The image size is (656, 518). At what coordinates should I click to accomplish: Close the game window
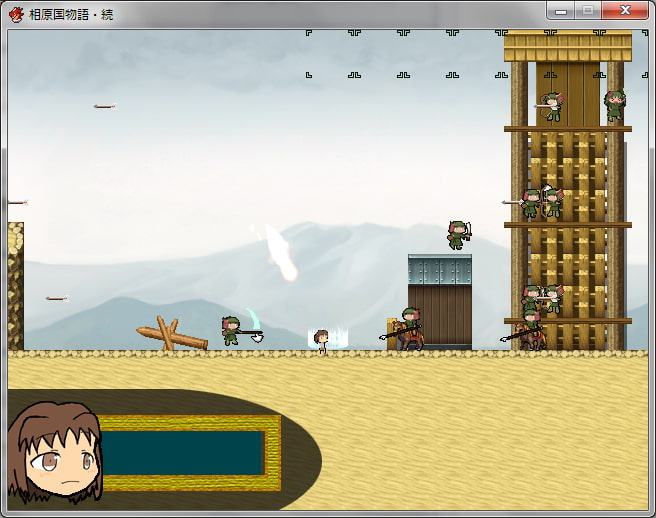(x=625, y=11)
